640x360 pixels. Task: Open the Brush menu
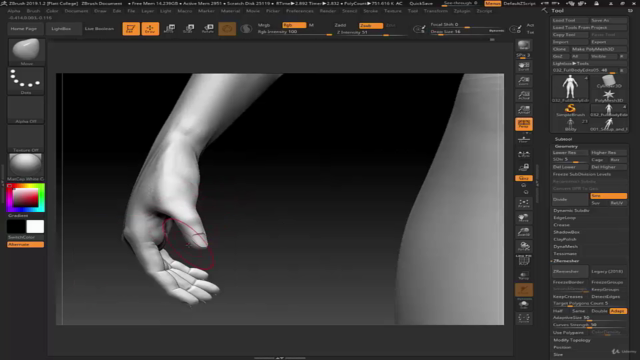33,11
